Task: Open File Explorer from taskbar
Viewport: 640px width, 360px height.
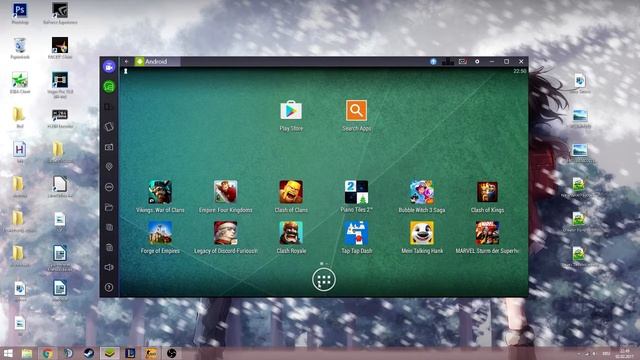Action: pos(27,353)
